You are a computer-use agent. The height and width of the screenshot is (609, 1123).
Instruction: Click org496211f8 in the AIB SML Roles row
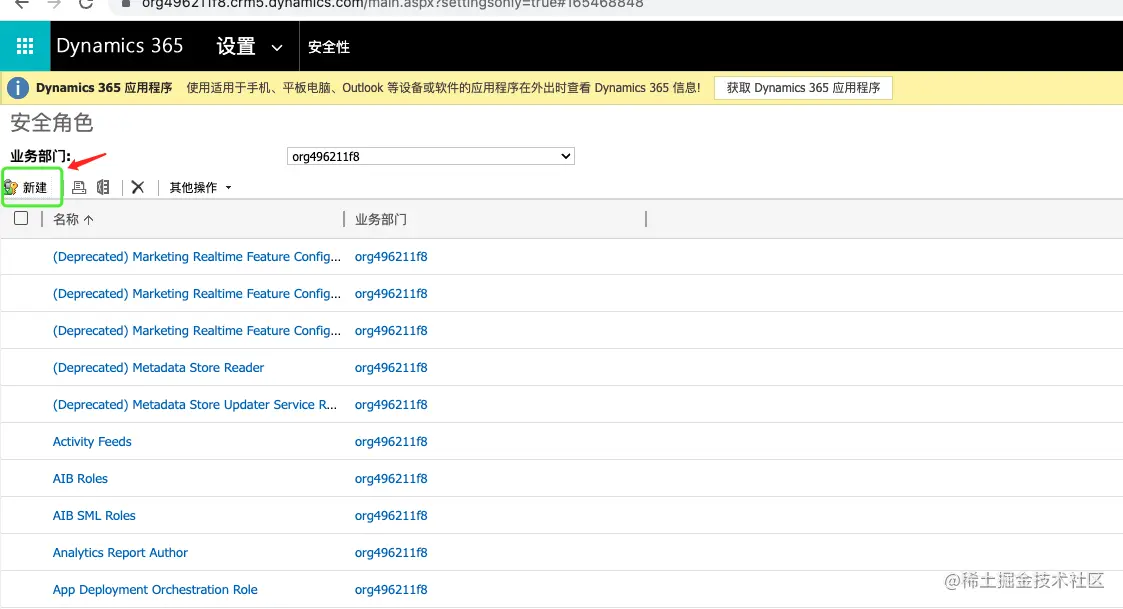tap(391, 516)
